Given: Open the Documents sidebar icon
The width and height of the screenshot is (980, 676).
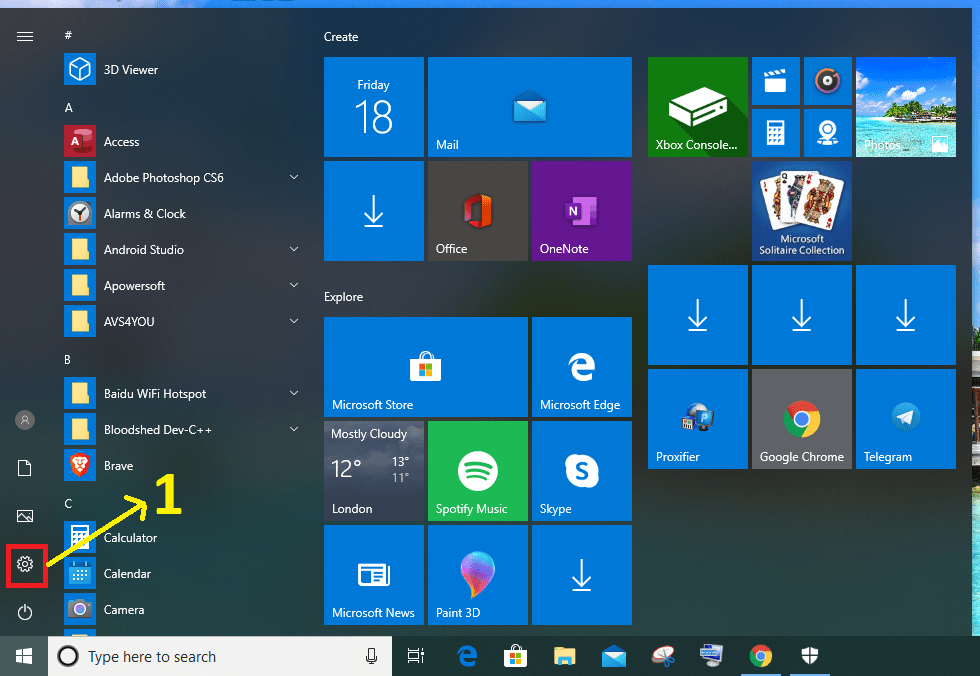Looking at the screenshot, I should tap(25, 468).
